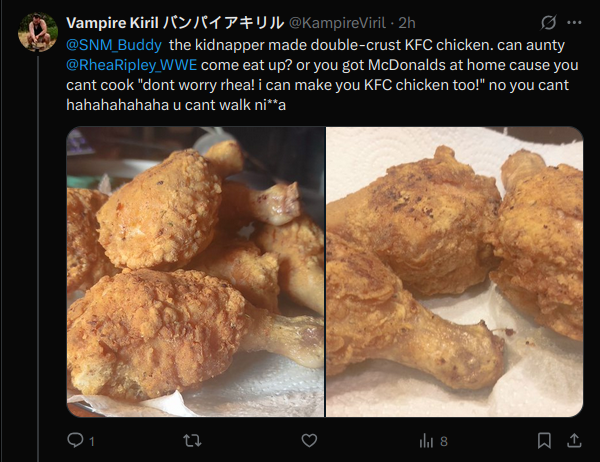Click the reply speech bubble icon
The height and width of the screenshot is (462, 600).
75,440
